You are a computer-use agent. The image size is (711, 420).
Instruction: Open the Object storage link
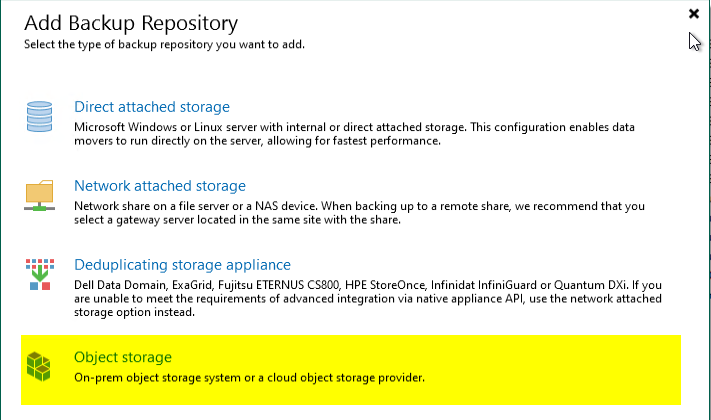pyautogui.click(x=123, y=357)
